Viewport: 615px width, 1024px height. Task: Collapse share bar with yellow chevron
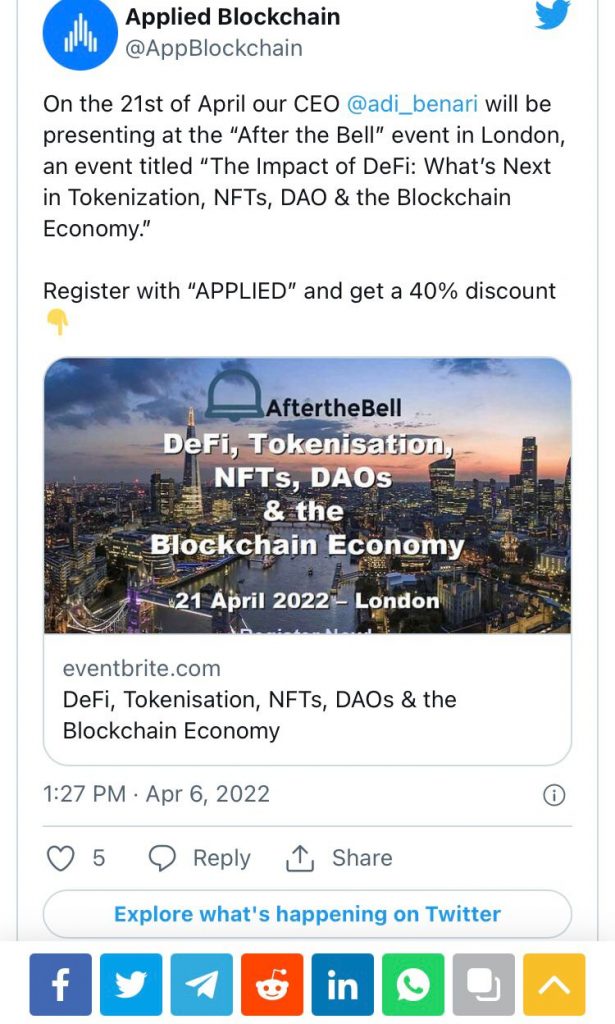[x=553, y=985]
